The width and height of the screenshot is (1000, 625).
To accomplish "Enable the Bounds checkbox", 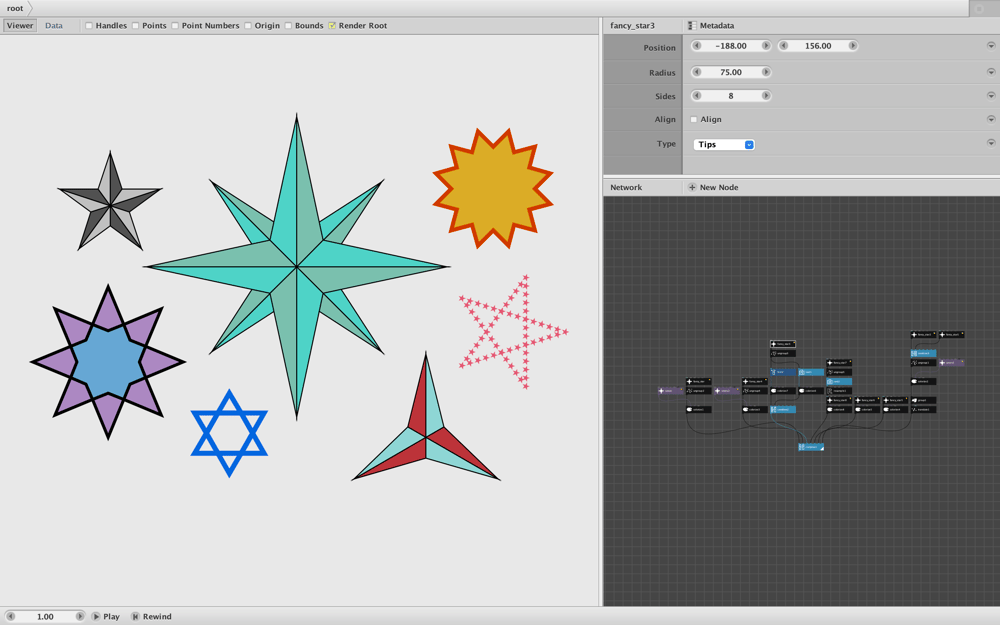I will 288,26.
